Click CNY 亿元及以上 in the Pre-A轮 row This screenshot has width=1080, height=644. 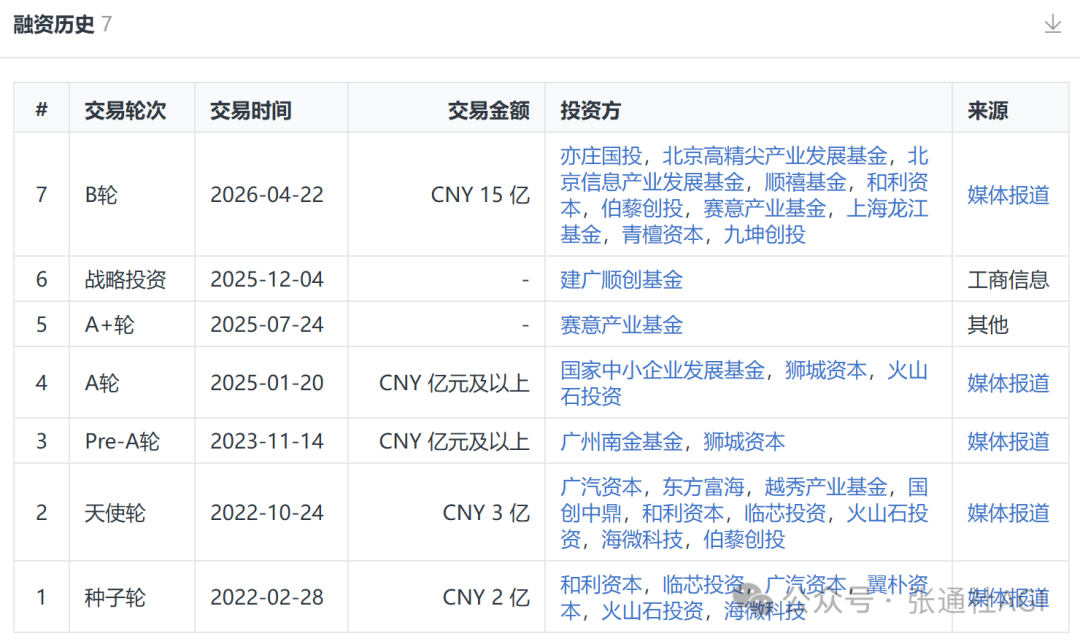(x=455, y=442)
